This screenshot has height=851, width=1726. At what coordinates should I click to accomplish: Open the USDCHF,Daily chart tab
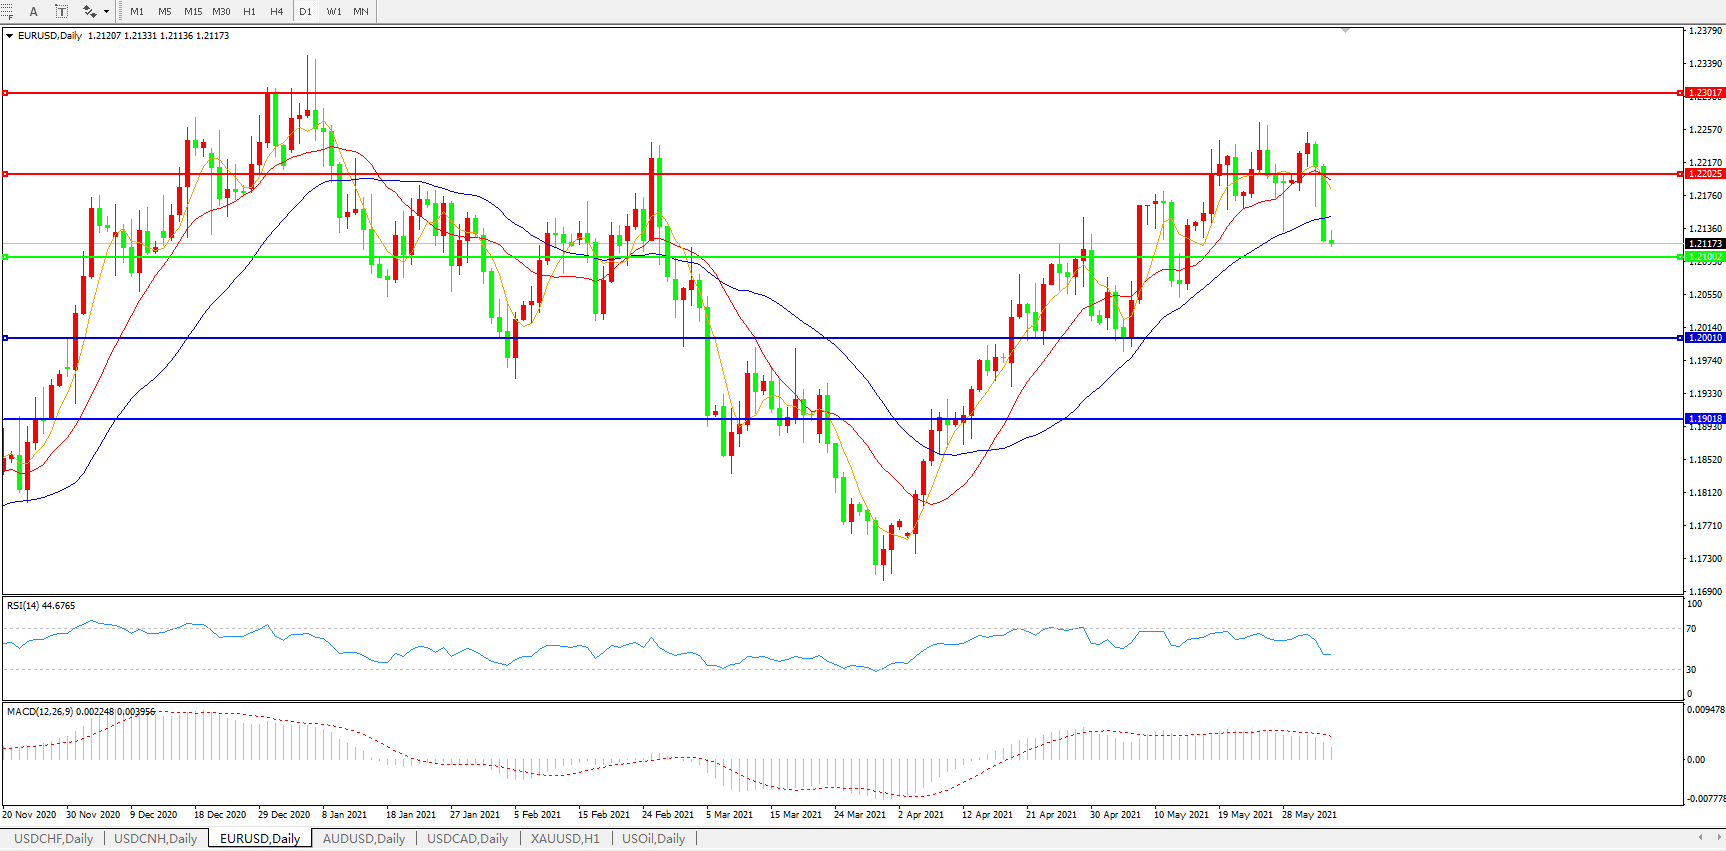click(54, 839)
